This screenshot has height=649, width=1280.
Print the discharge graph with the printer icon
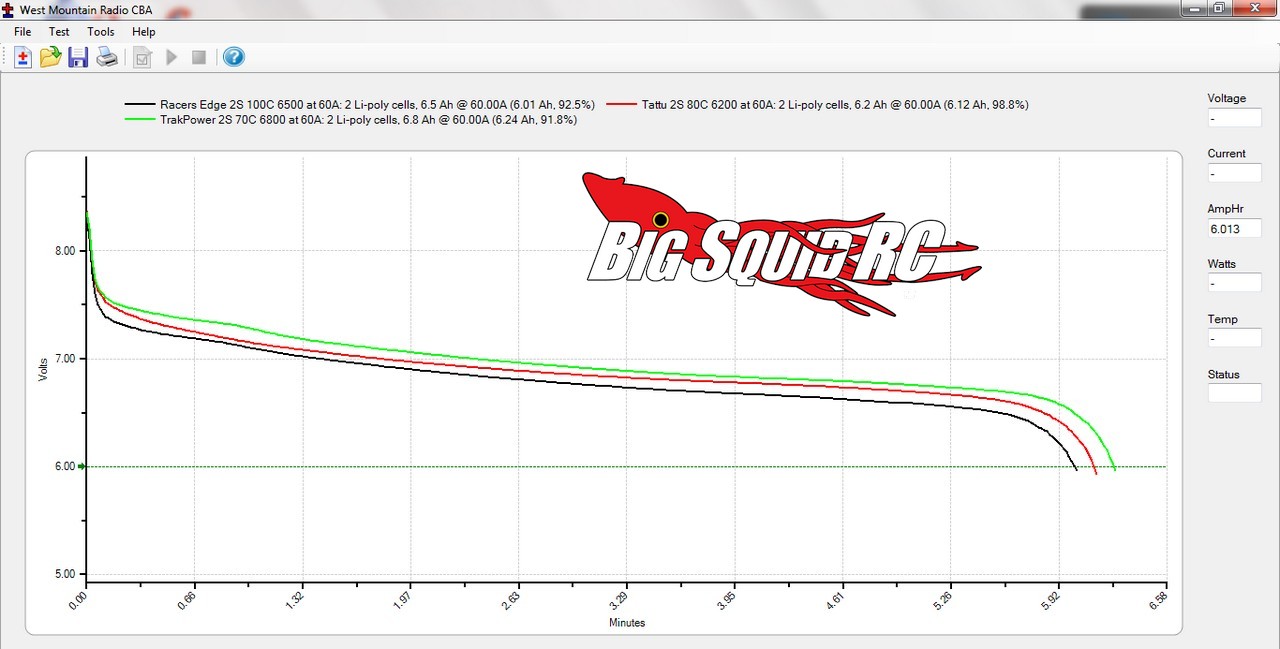pos(107,57)
